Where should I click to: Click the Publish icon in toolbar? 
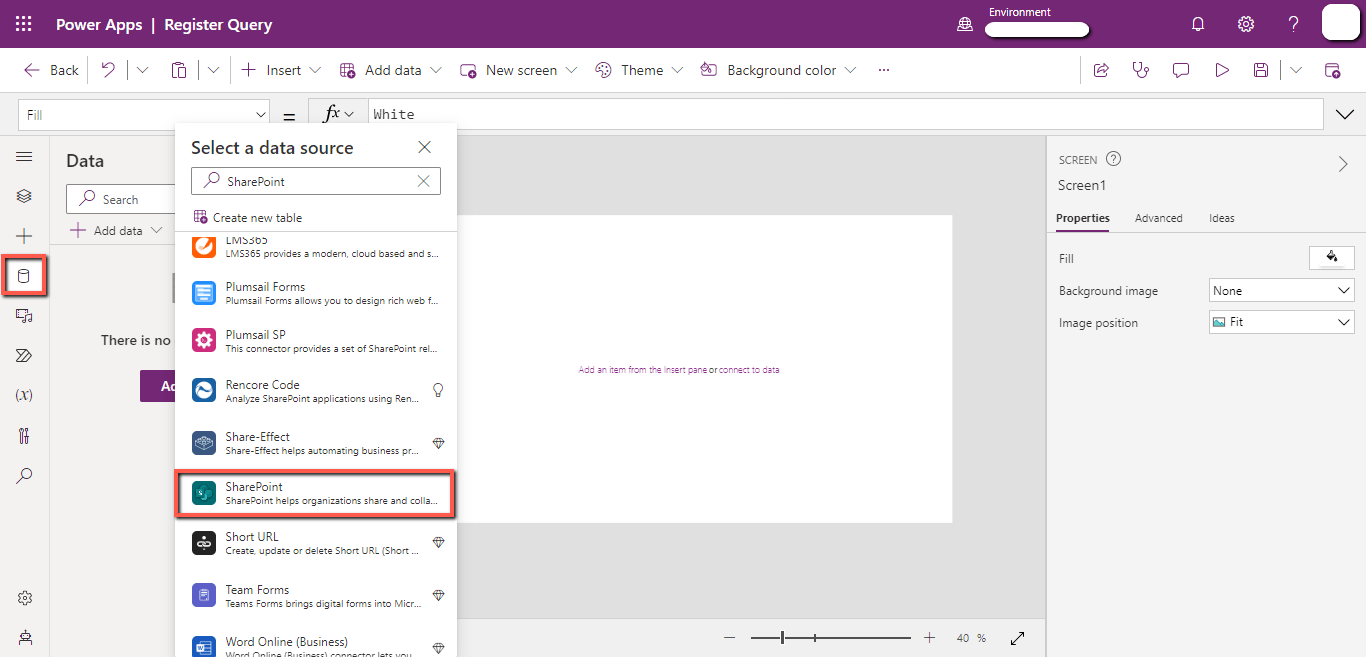[1332, 70]
